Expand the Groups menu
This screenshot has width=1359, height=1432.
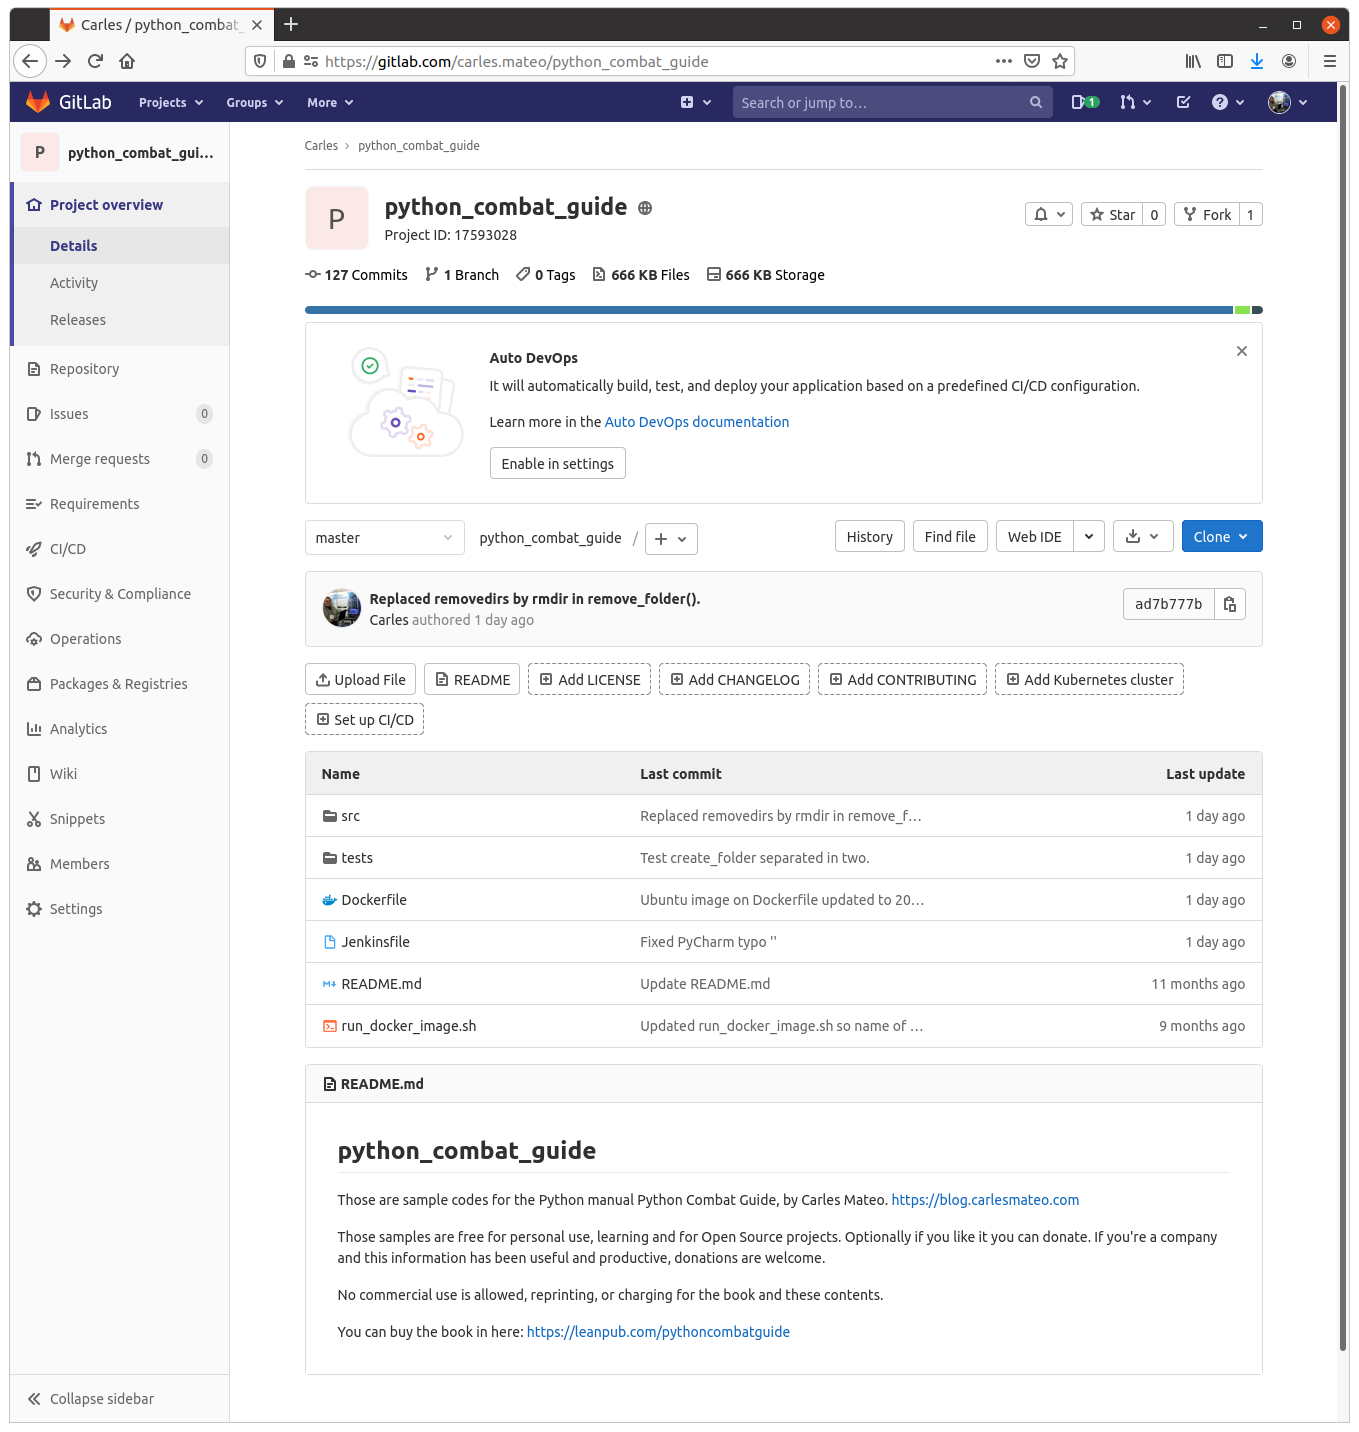255,102
